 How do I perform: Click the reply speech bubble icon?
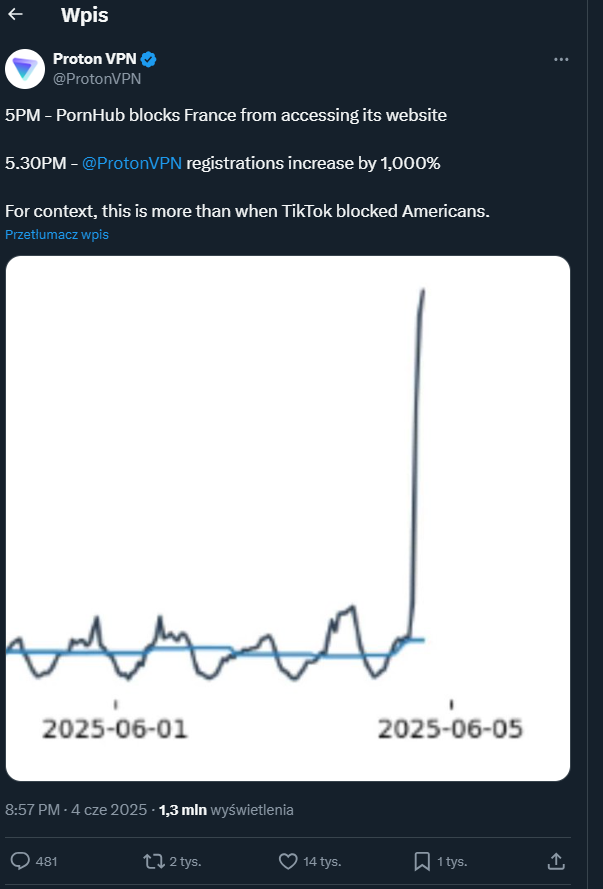[20, 862]
